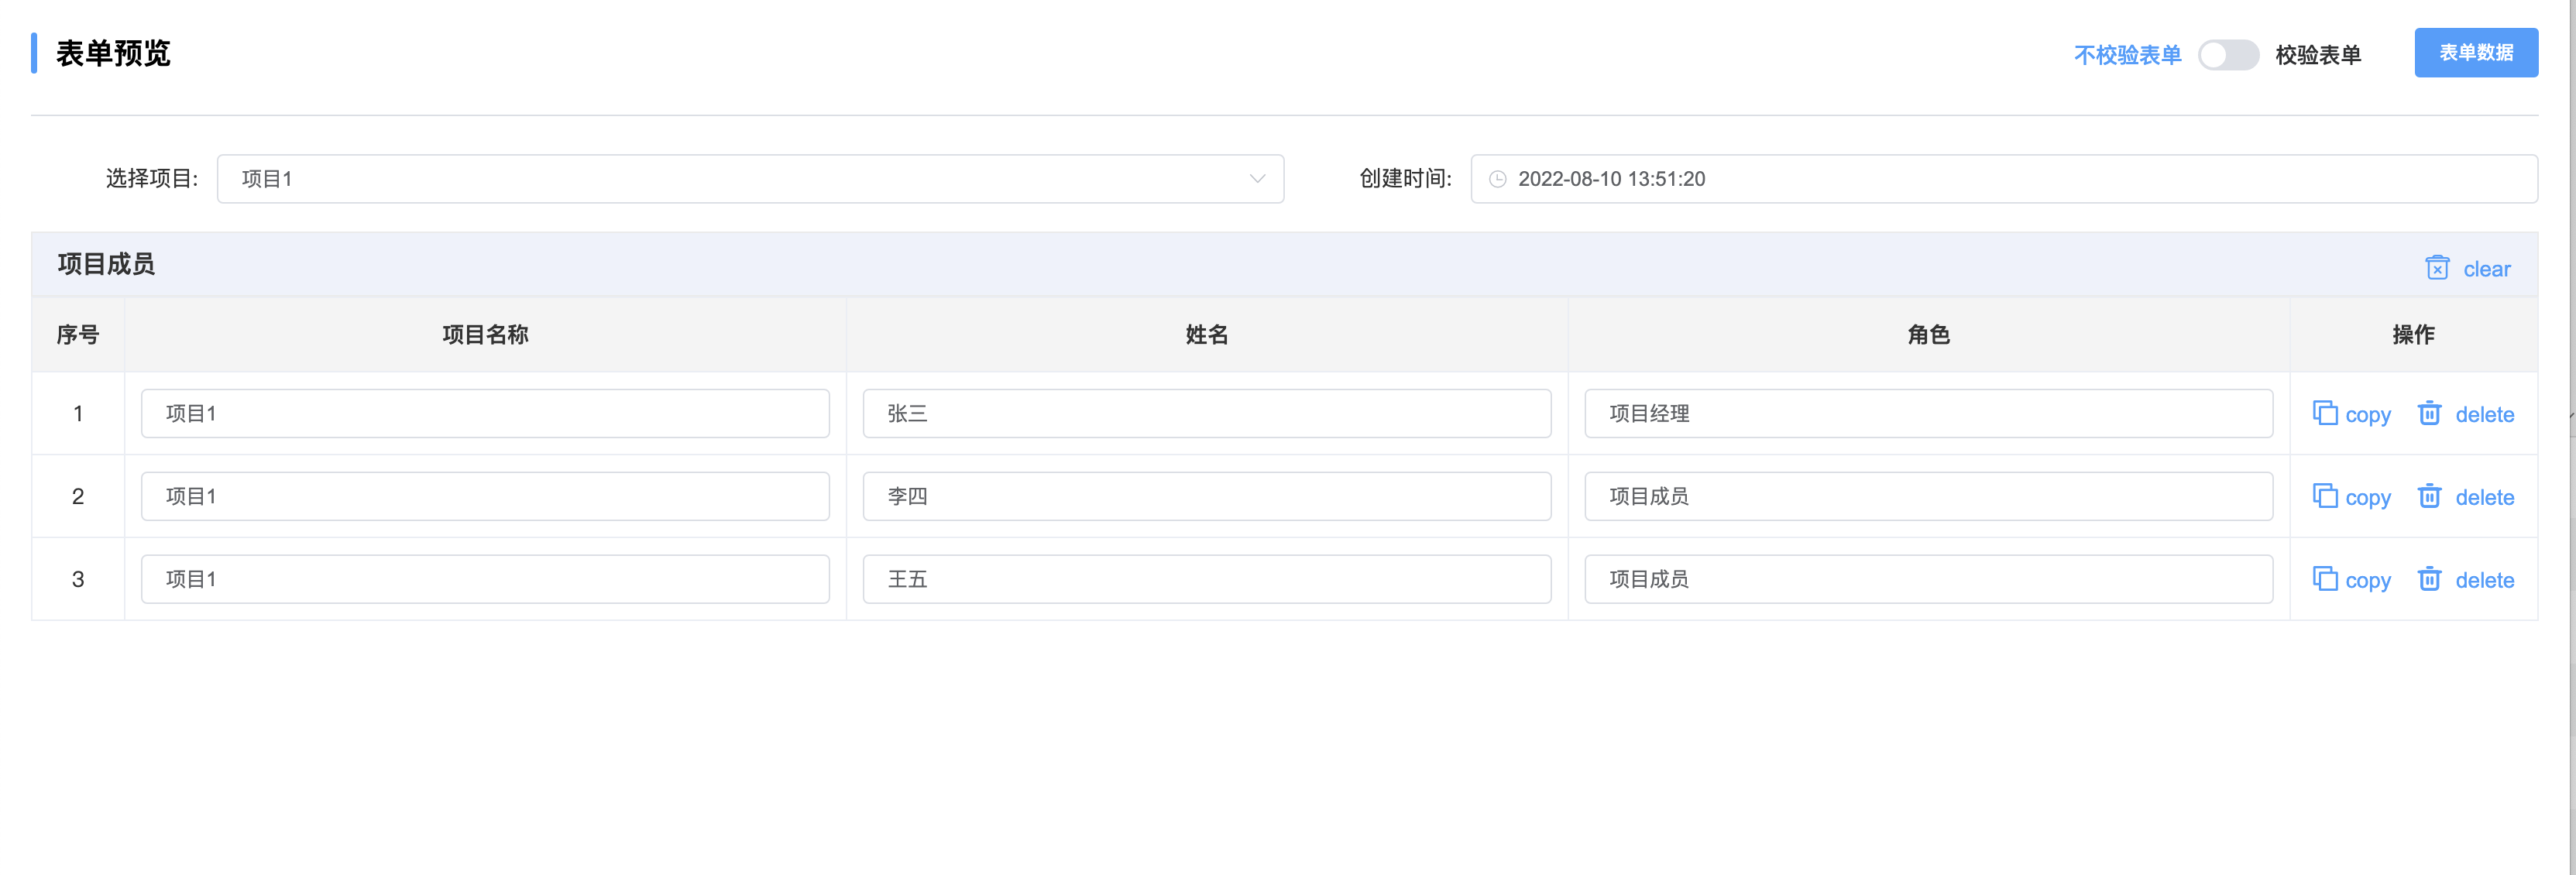Click the sequence number 2 cell
The height and width of the screenshot is (875, 2576).
click(78, 496)
